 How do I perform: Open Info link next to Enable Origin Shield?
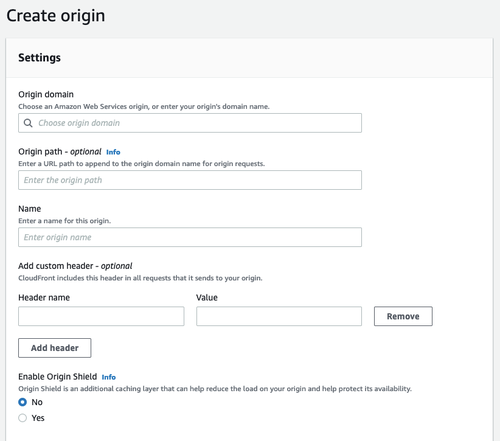pos(109,377)
